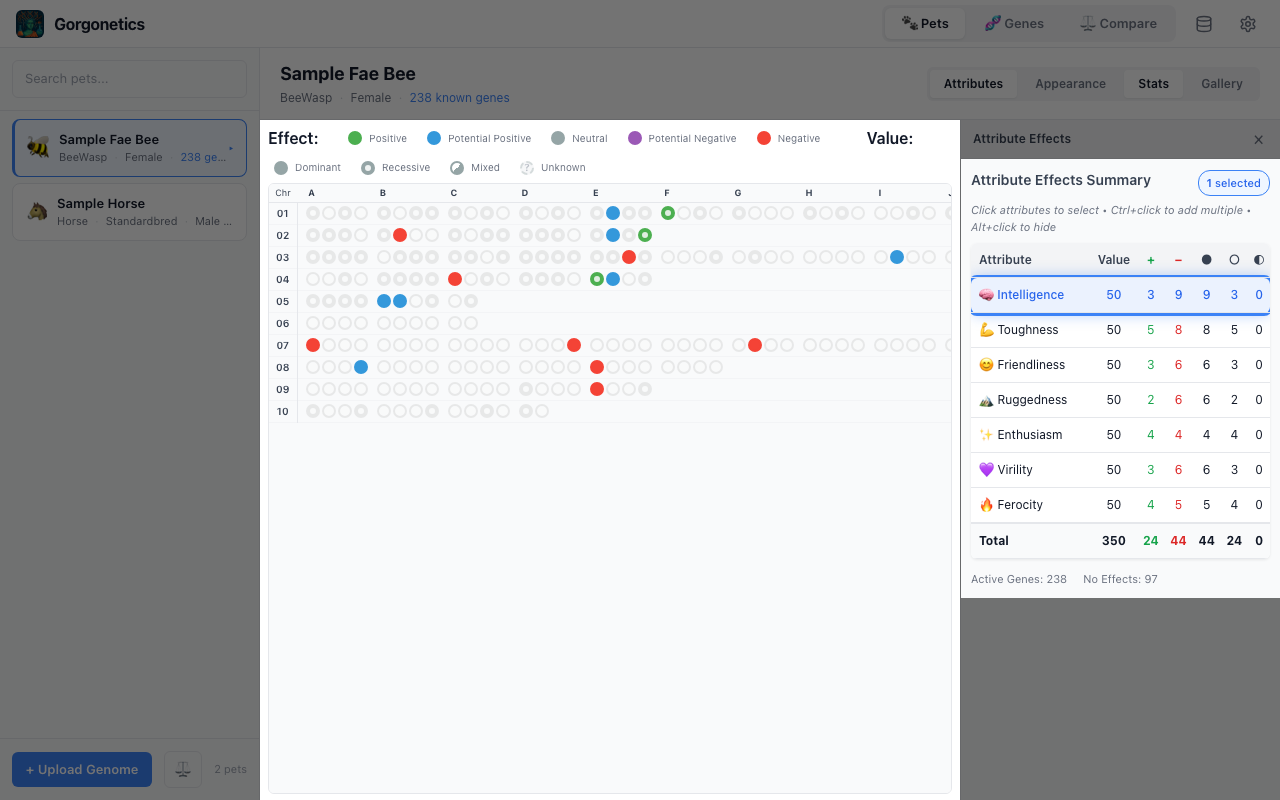
Task: Click in the Search pets field
Action: tap(129, 78)
